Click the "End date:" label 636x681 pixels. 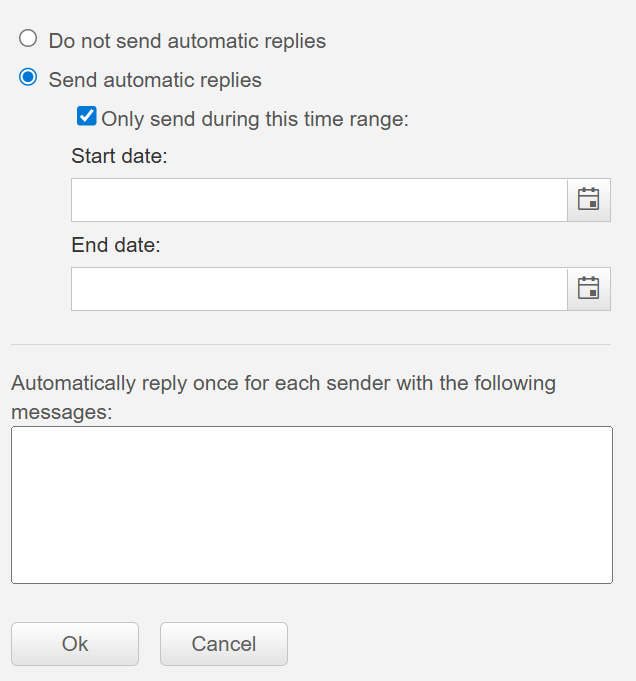point(116,245)
